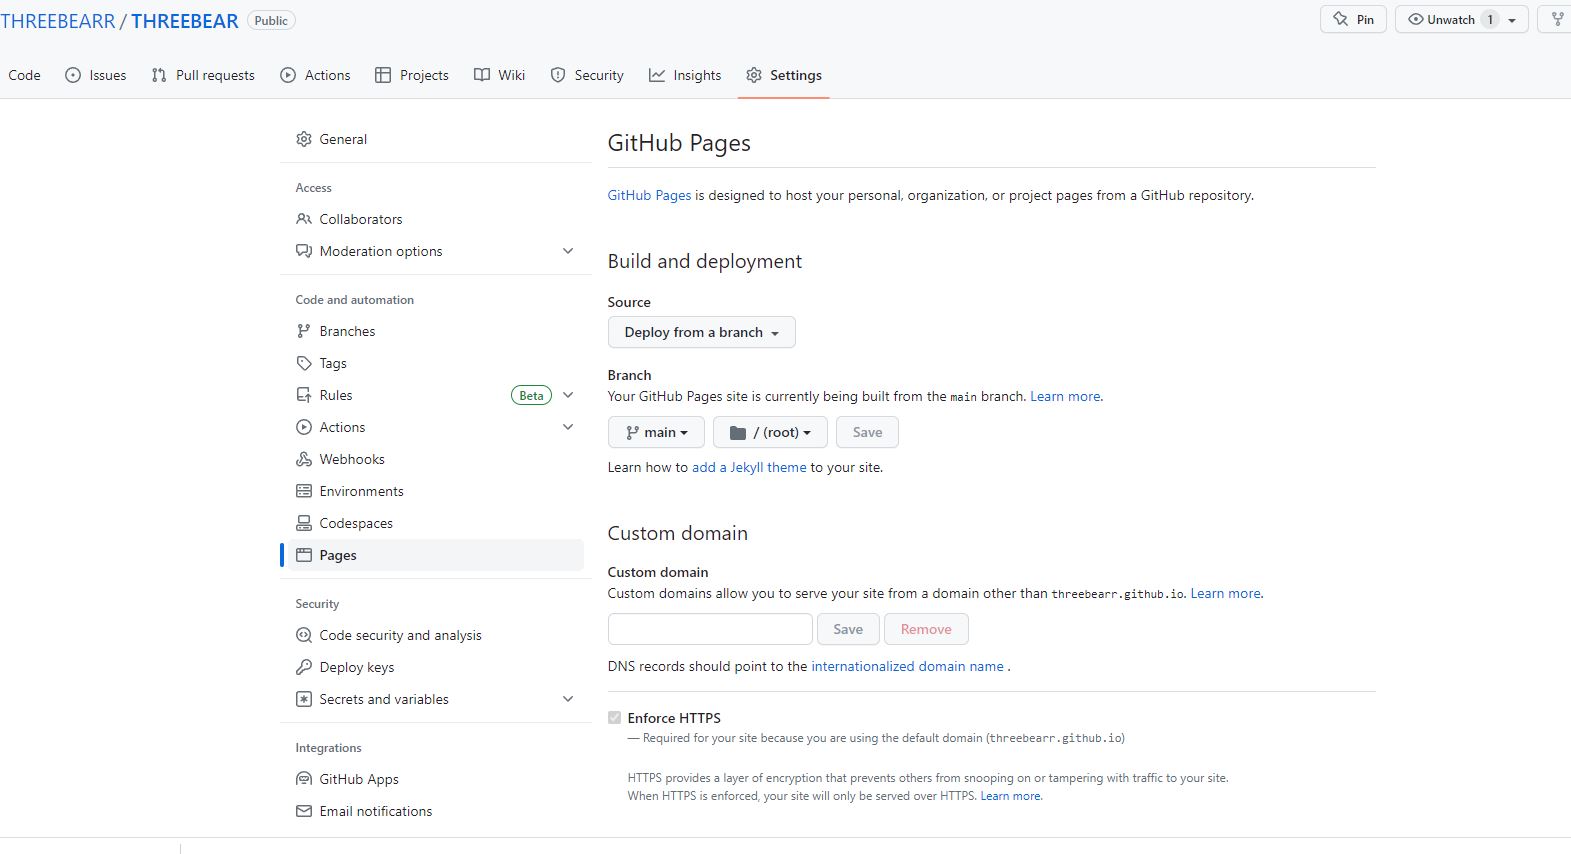The image size is (1571, 854).
Task: Click Learn more in the HTTPS description
Action: coord(1011,796)
